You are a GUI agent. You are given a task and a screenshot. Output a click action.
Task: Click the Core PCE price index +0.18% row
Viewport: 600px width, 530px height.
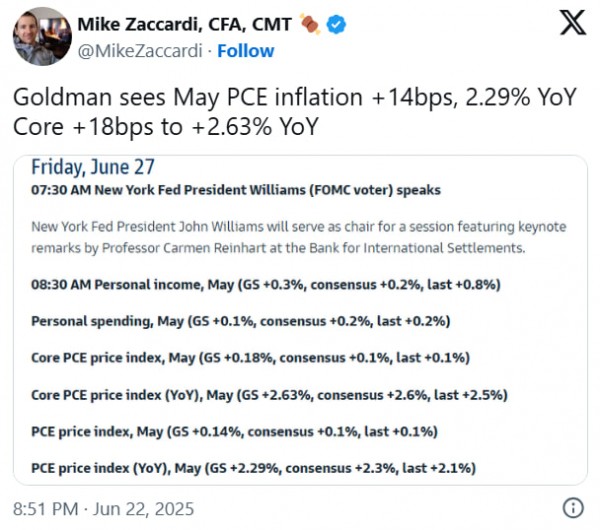(250, 357)
